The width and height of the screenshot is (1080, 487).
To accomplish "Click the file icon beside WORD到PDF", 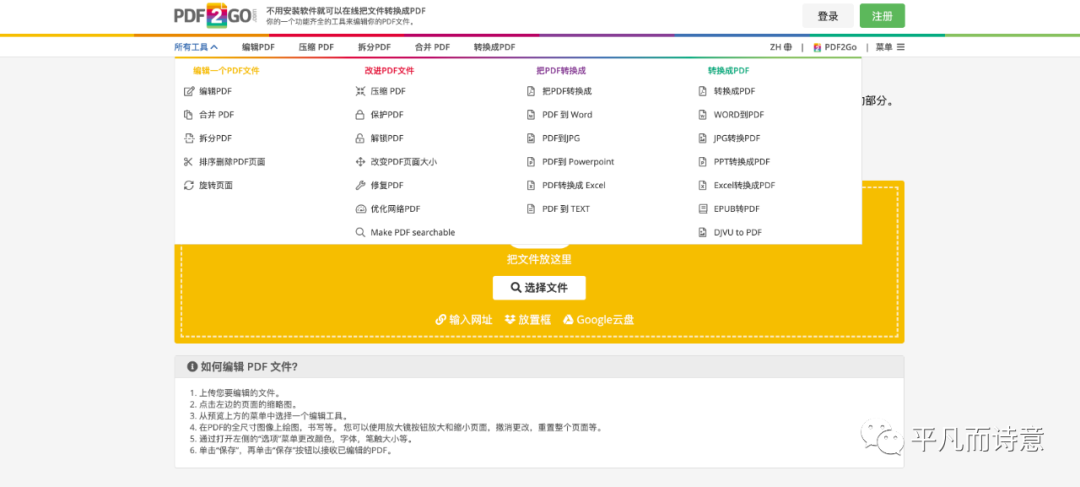I will (x=703, y=114).
